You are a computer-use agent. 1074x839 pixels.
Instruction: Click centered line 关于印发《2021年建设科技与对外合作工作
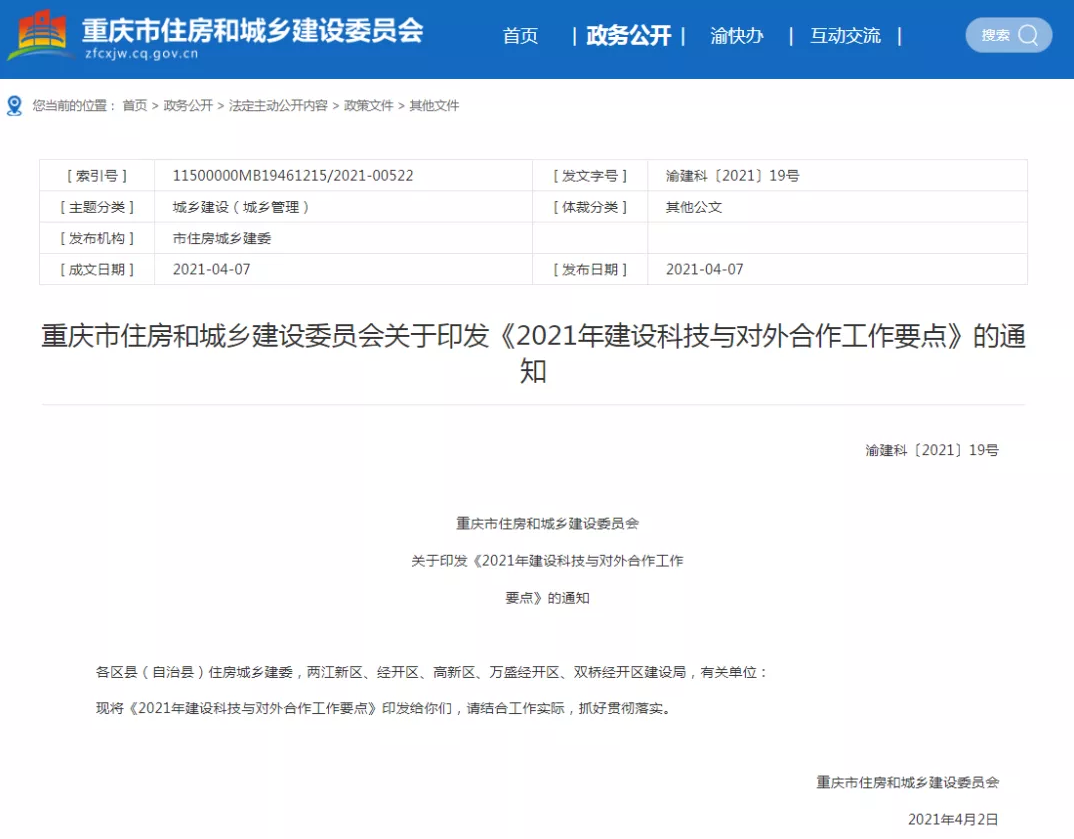coord(547,561)
